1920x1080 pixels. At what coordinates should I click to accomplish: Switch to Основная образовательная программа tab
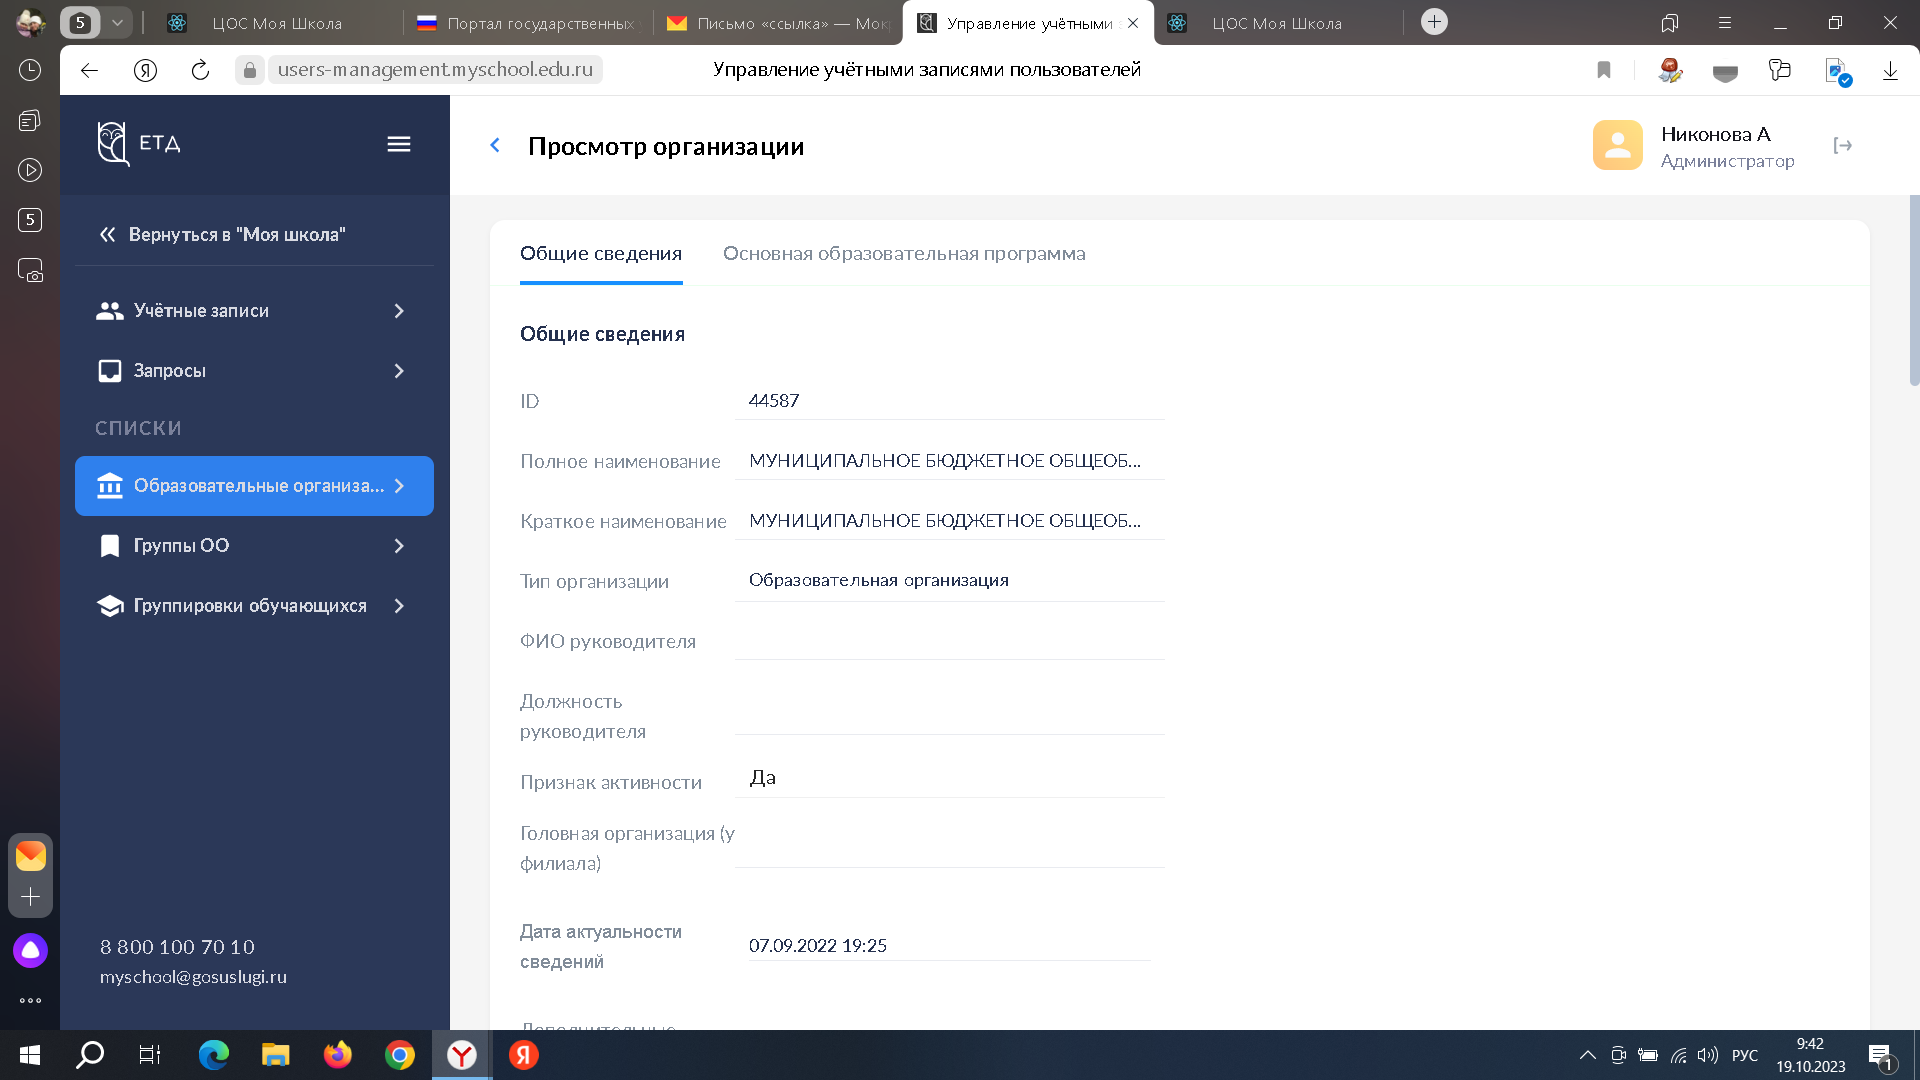pos(903,254)
